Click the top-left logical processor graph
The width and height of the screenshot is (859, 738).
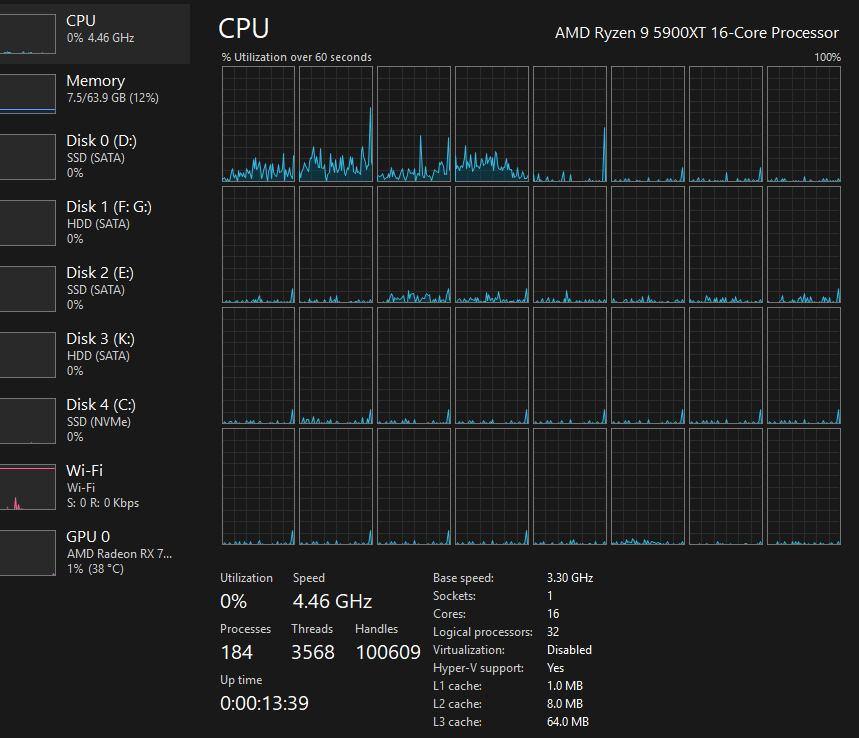pos(258,125)
